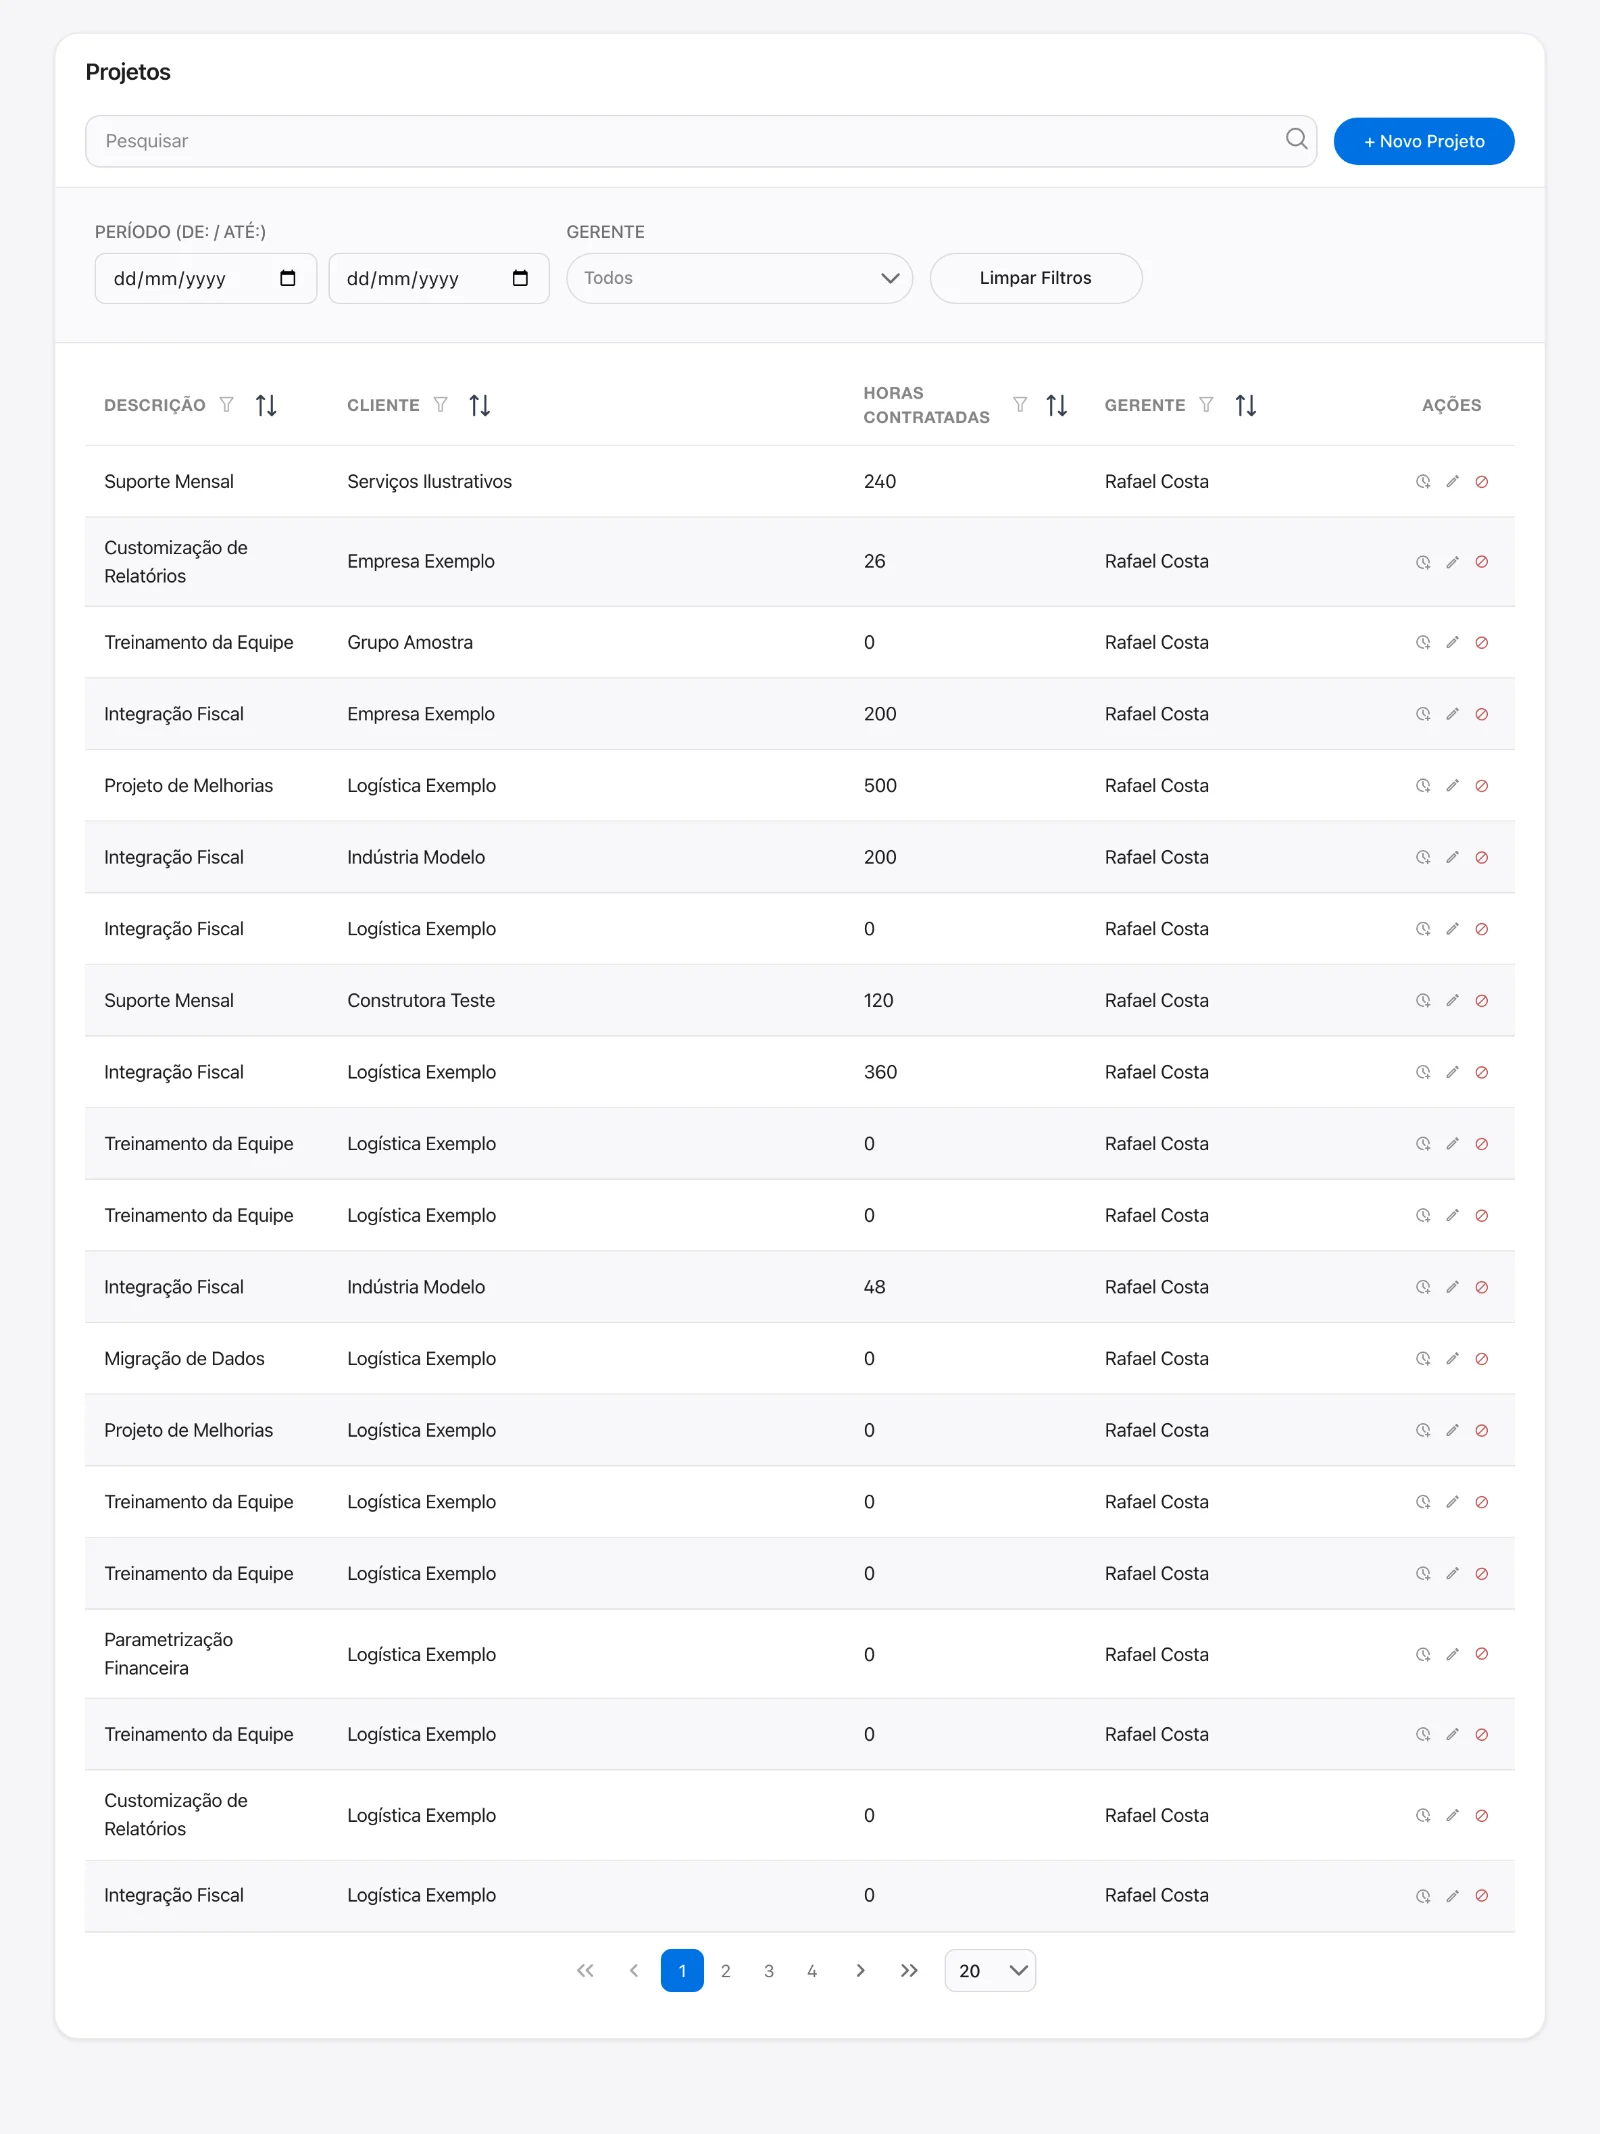Viewport: 1600px width, 2134px height.
Task: Go to page 2
Action: click(x=726, y=1970)
